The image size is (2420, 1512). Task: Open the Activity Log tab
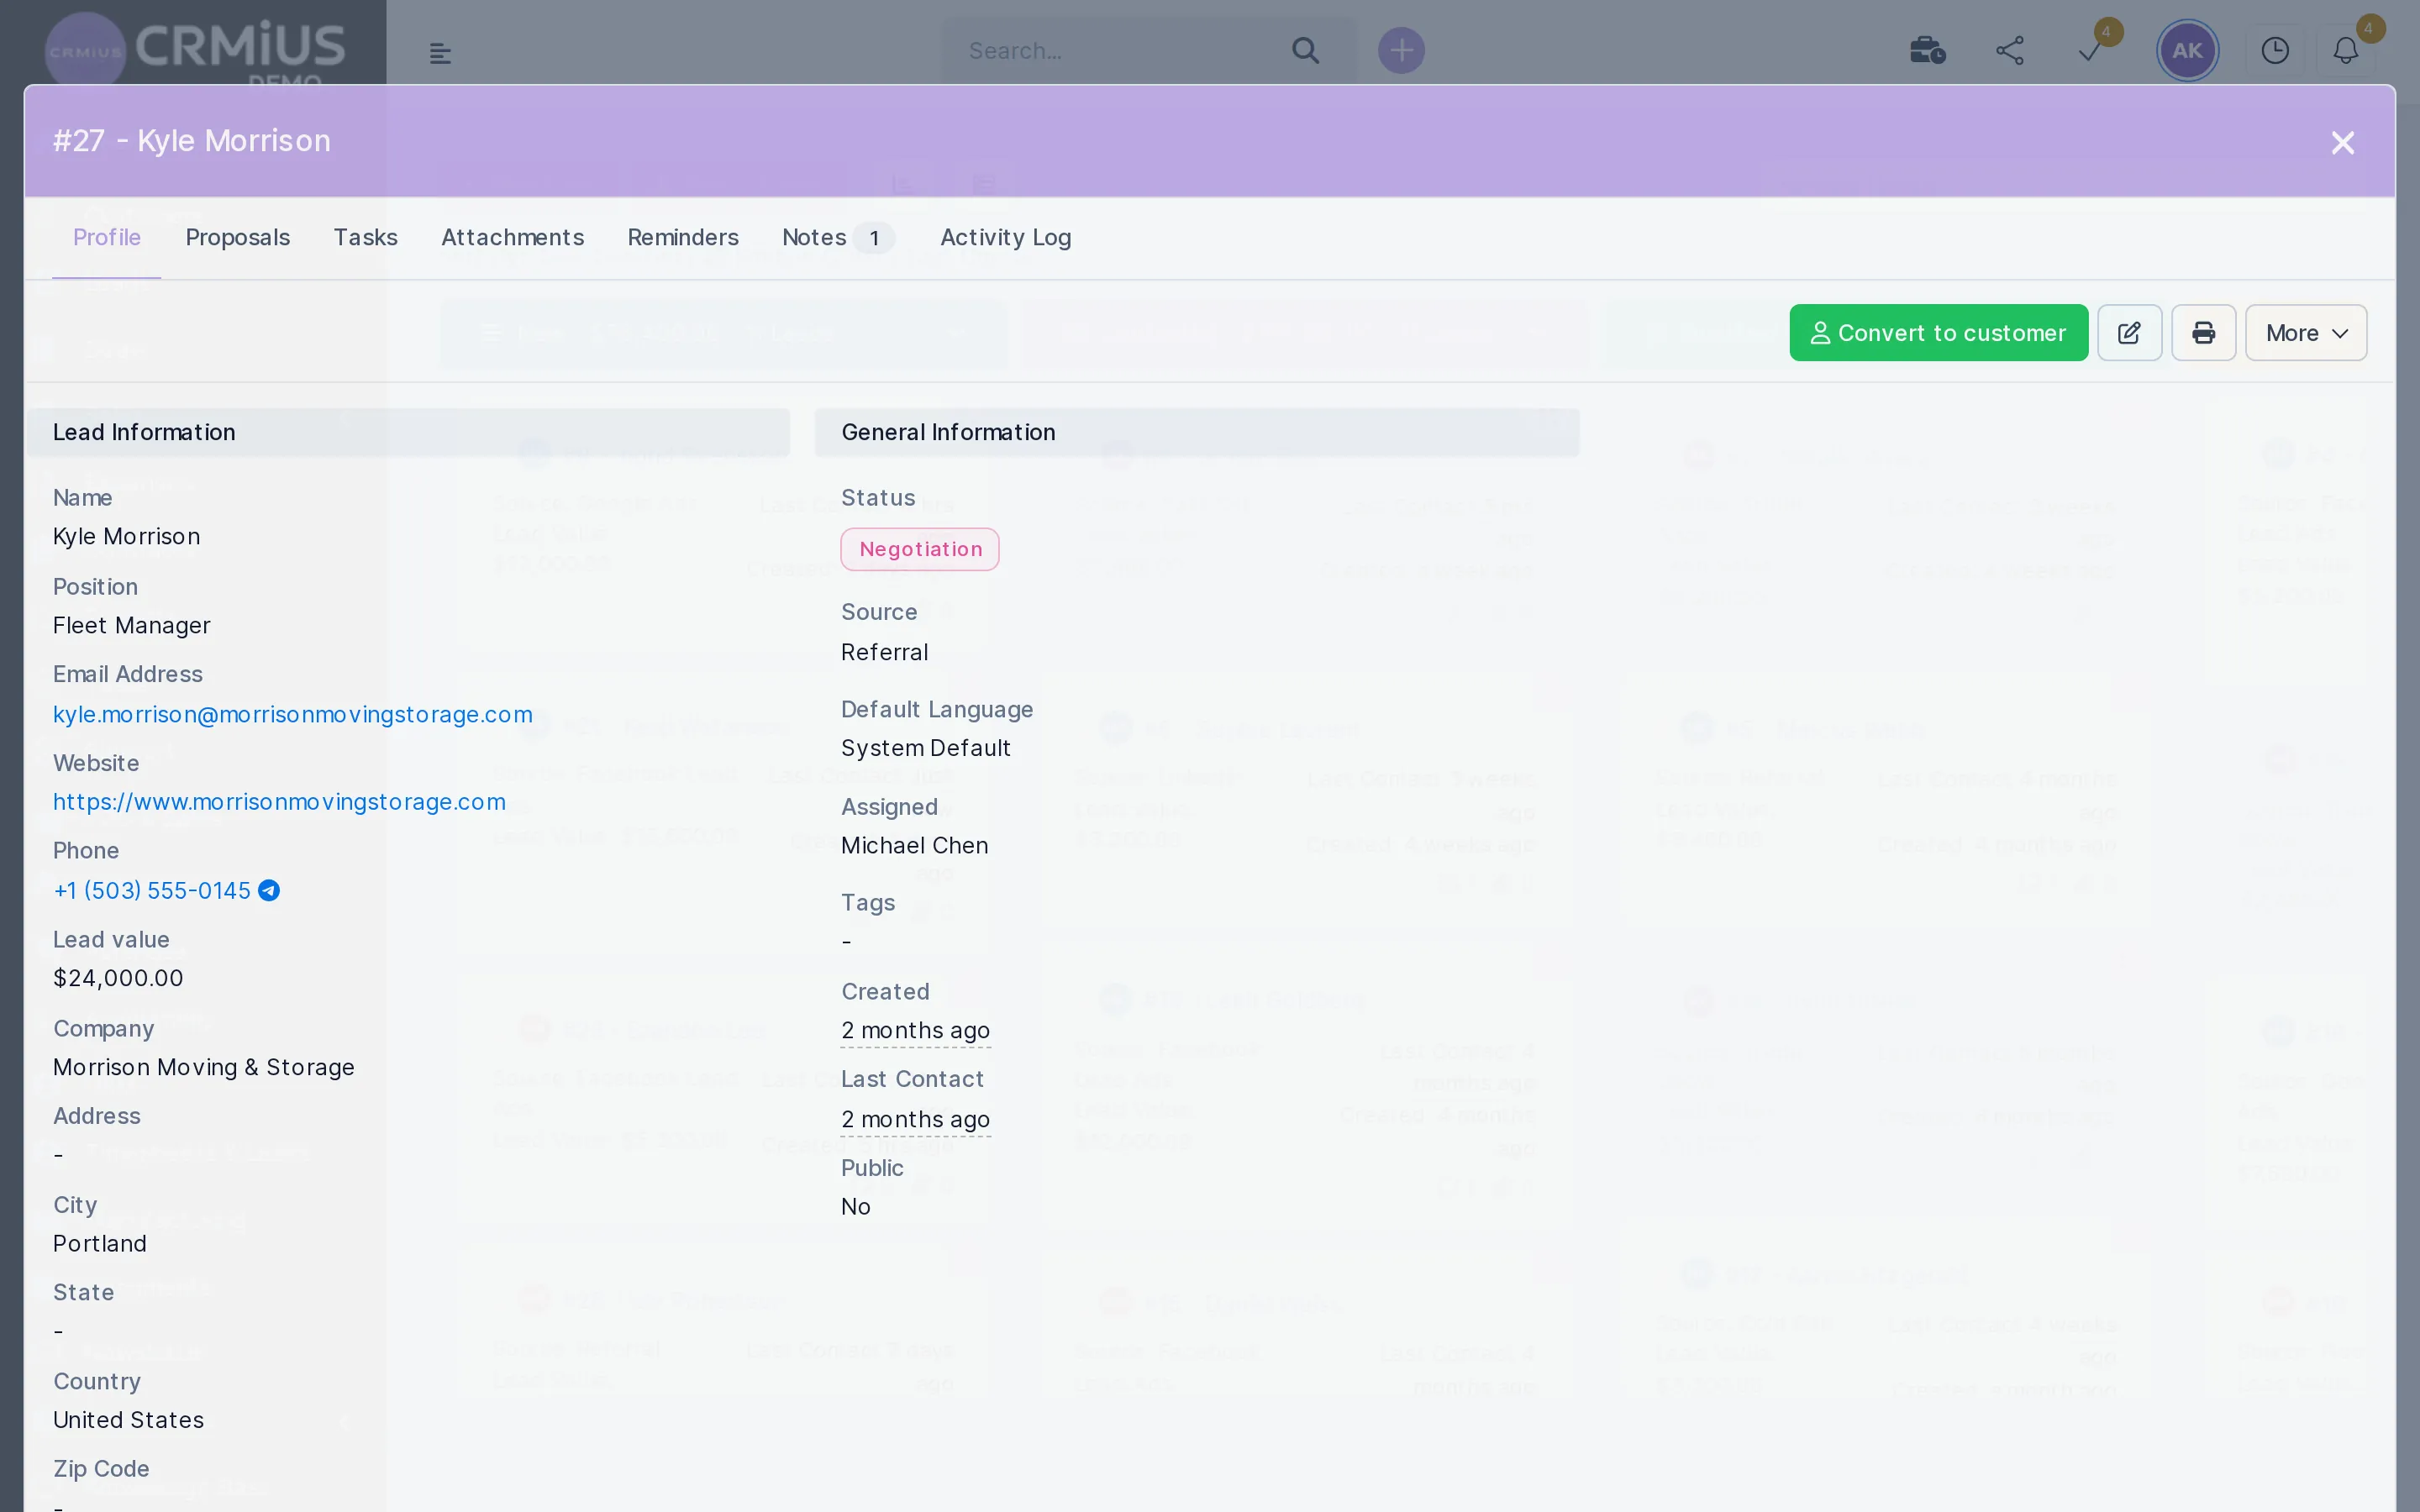(x=1006, y=238)
